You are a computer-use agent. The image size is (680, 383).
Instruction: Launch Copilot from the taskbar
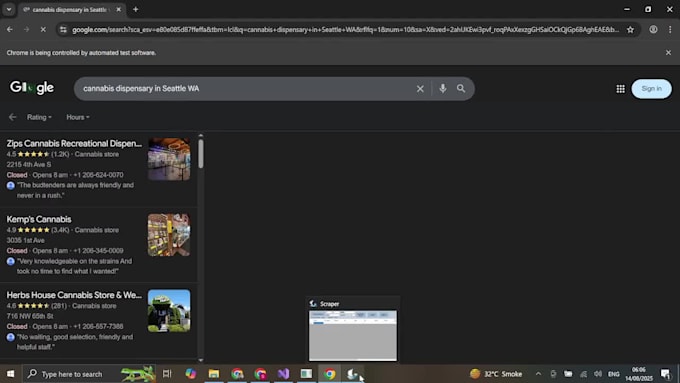(190, 373)
